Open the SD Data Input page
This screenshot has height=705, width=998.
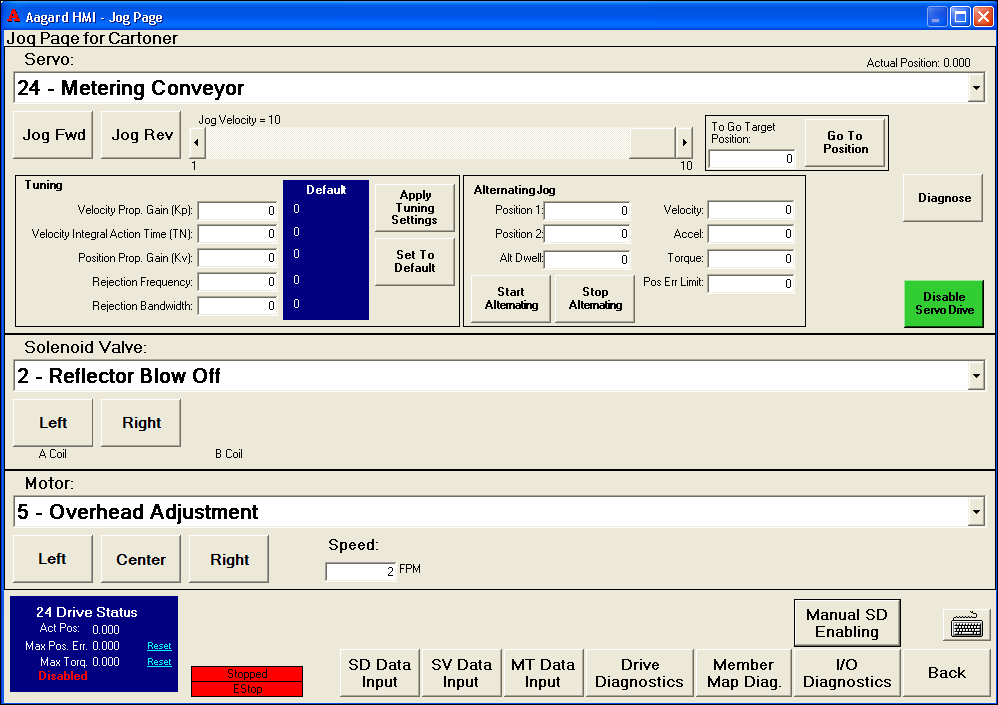point(380,673)
